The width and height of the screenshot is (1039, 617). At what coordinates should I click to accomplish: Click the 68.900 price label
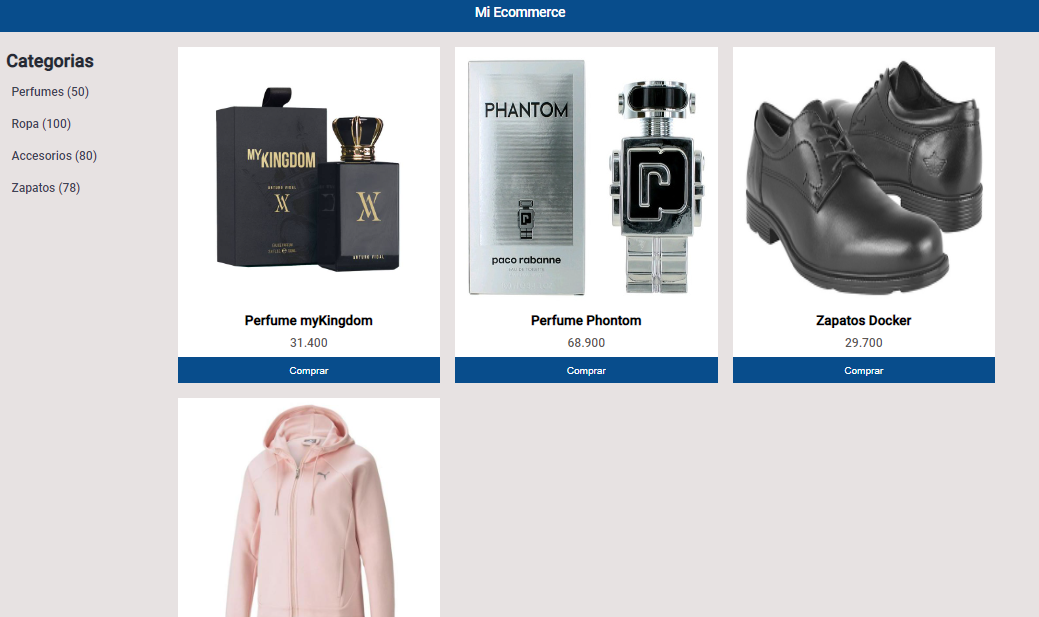(586, 343)
